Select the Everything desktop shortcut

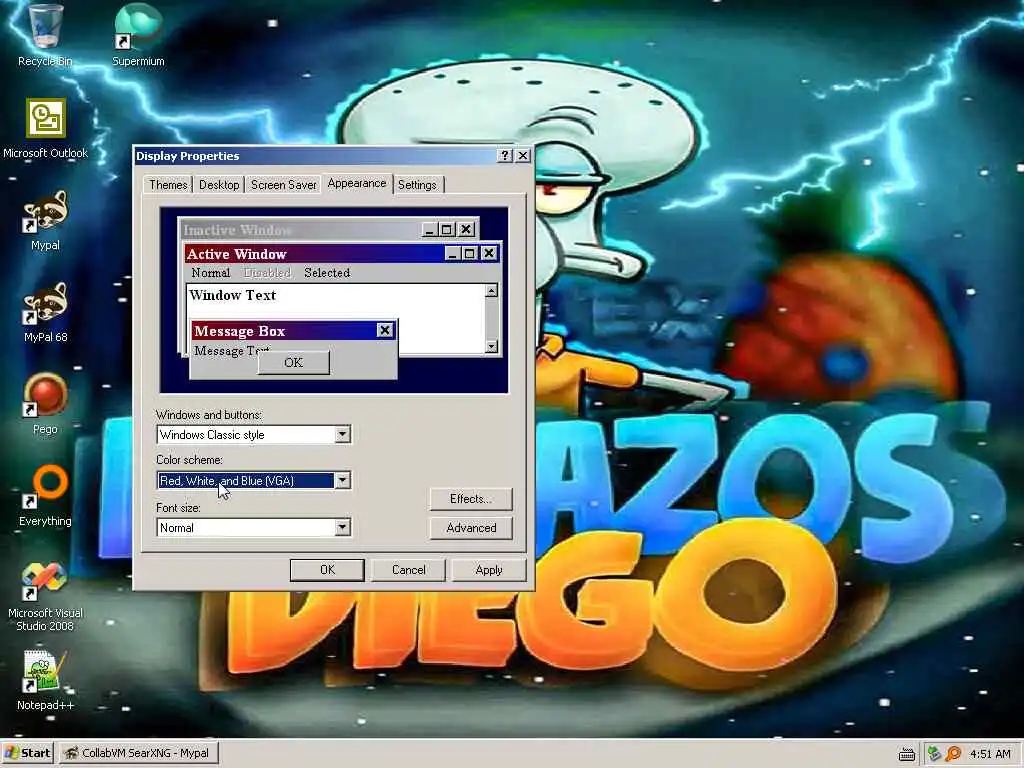pyautogui.click(x=45, y=496)
